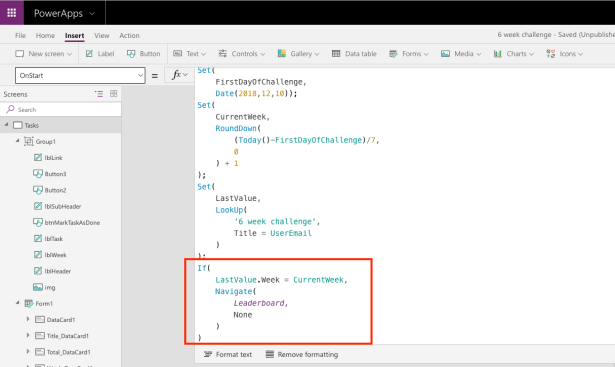Click the LookUp function name
This screenshot has width=615, height=367.
pyautogui.click(x=229, y=210)
